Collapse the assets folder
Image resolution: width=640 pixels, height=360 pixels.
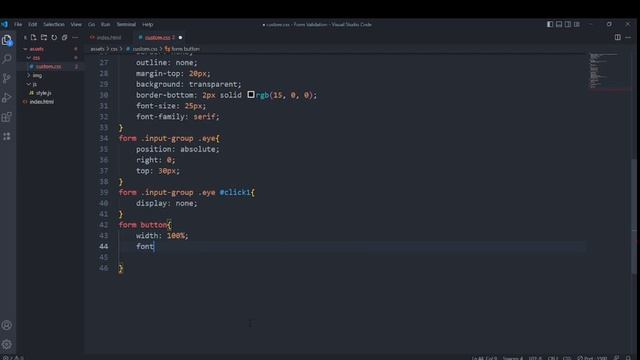pos(36,49)
